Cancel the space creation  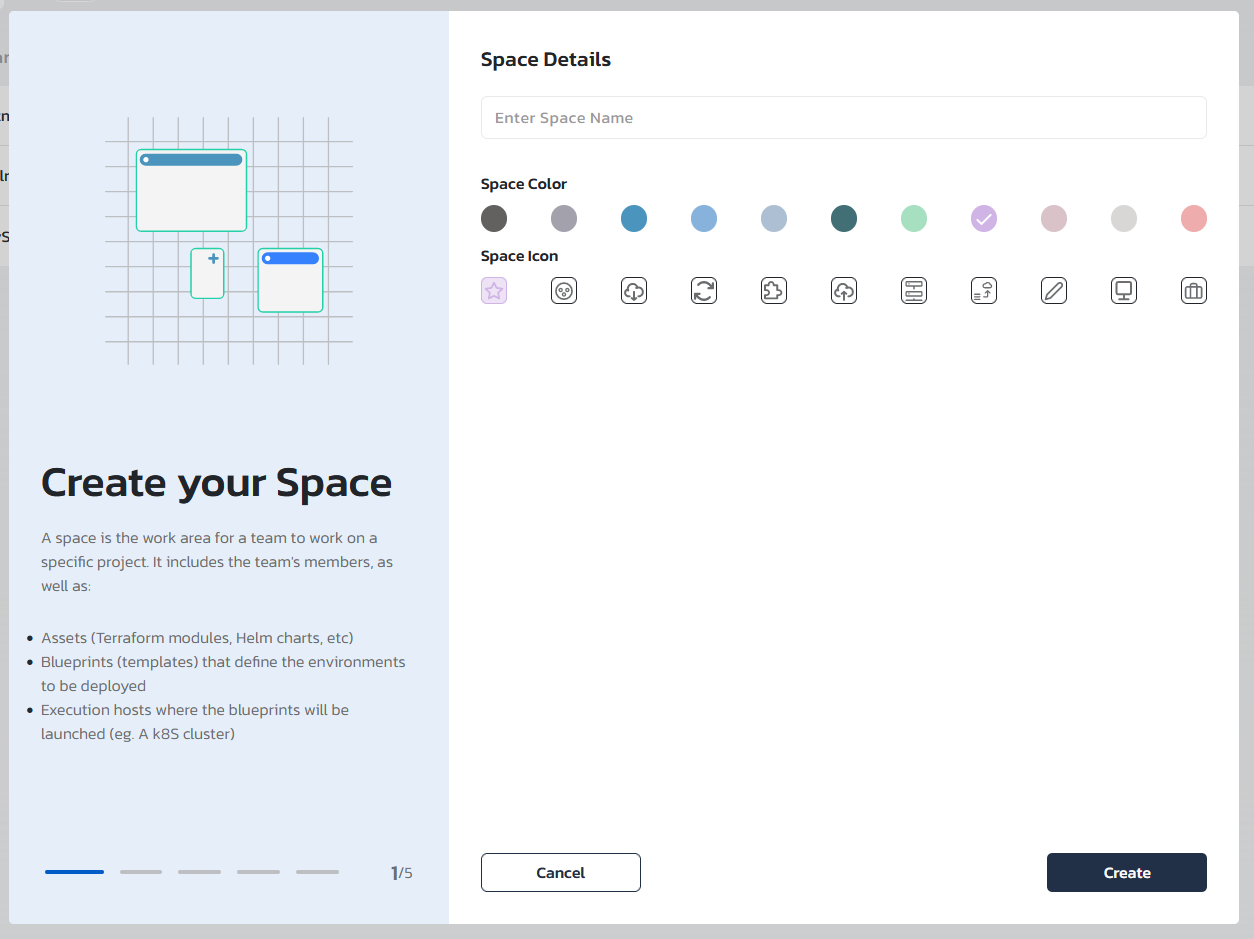[560, 872]
